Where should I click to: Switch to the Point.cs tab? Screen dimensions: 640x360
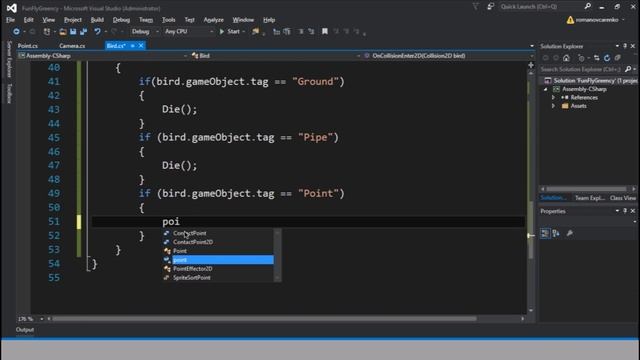28,46
